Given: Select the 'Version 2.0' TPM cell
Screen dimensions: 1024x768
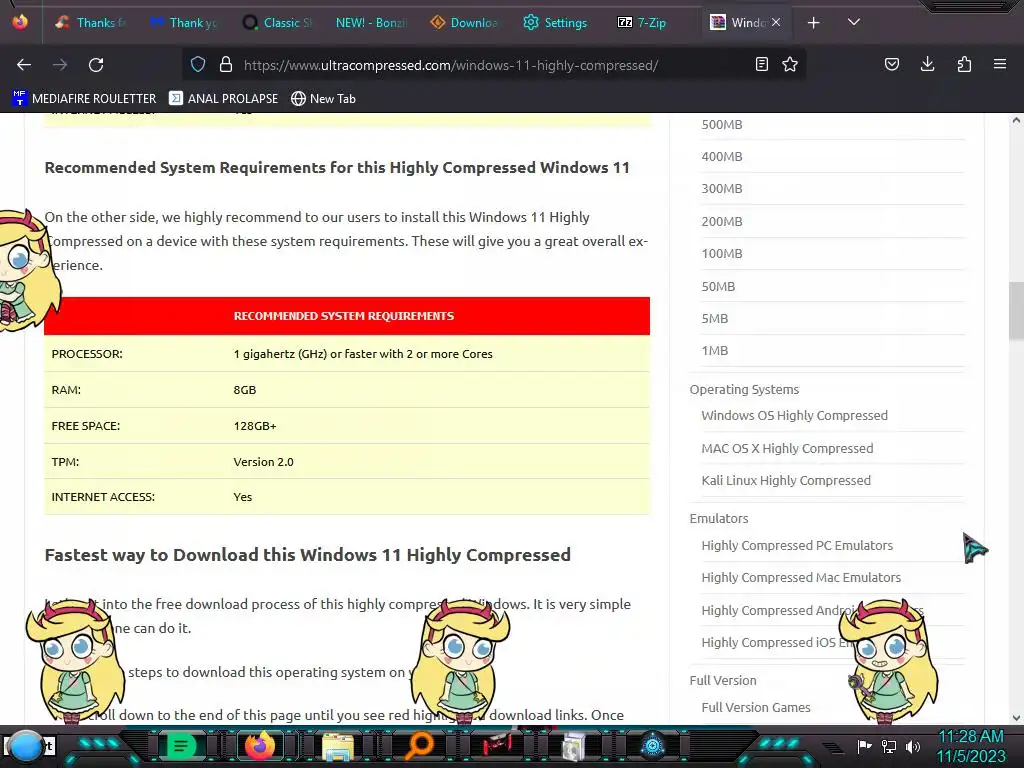Looking at the screenshot, I should pyautogui.click(x=263, y=462).
